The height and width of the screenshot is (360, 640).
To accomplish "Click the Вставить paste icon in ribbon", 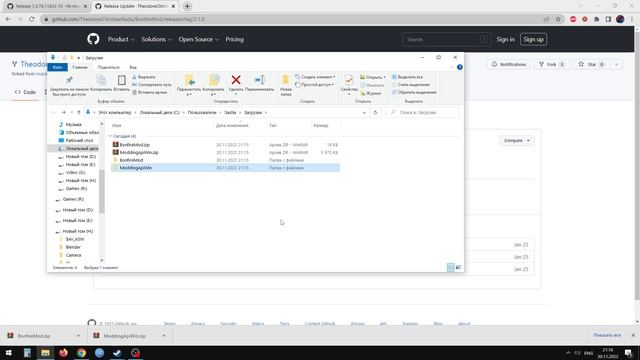I will tap(122, 80).
